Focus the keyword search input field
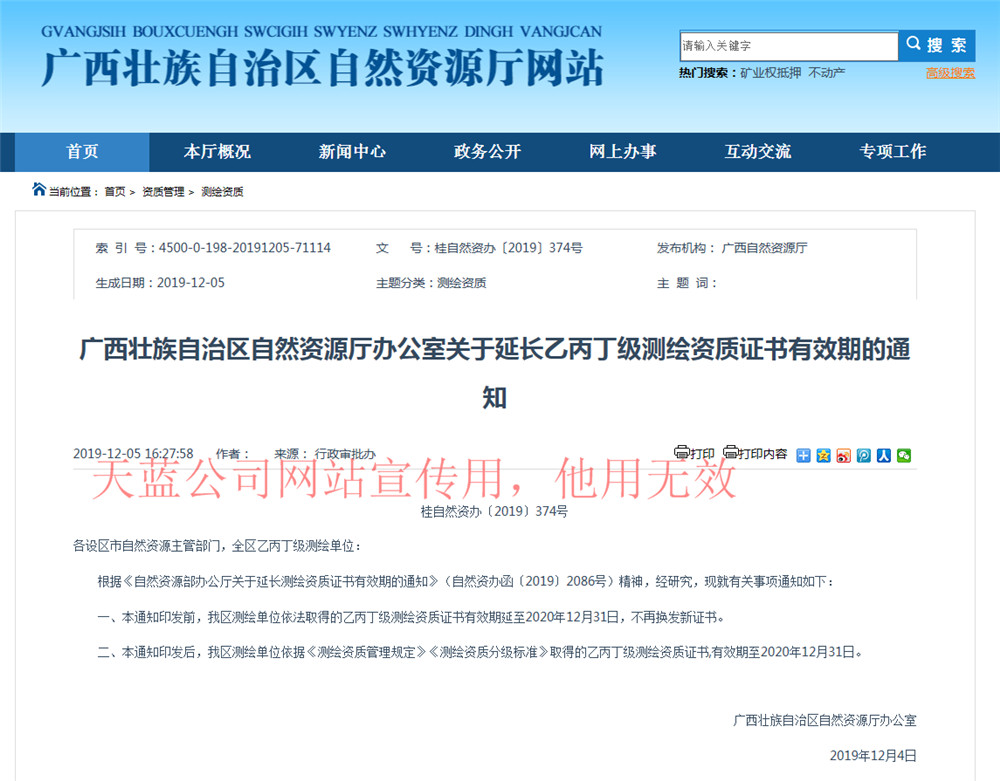 (788, 46)
